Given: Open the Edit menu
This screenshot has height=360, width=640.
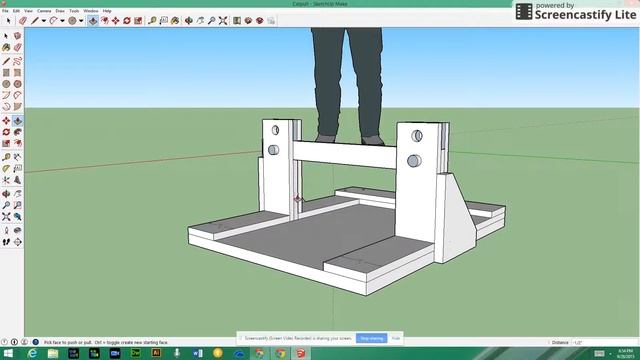Looking at the screenshot, I should tap(16, 11).
